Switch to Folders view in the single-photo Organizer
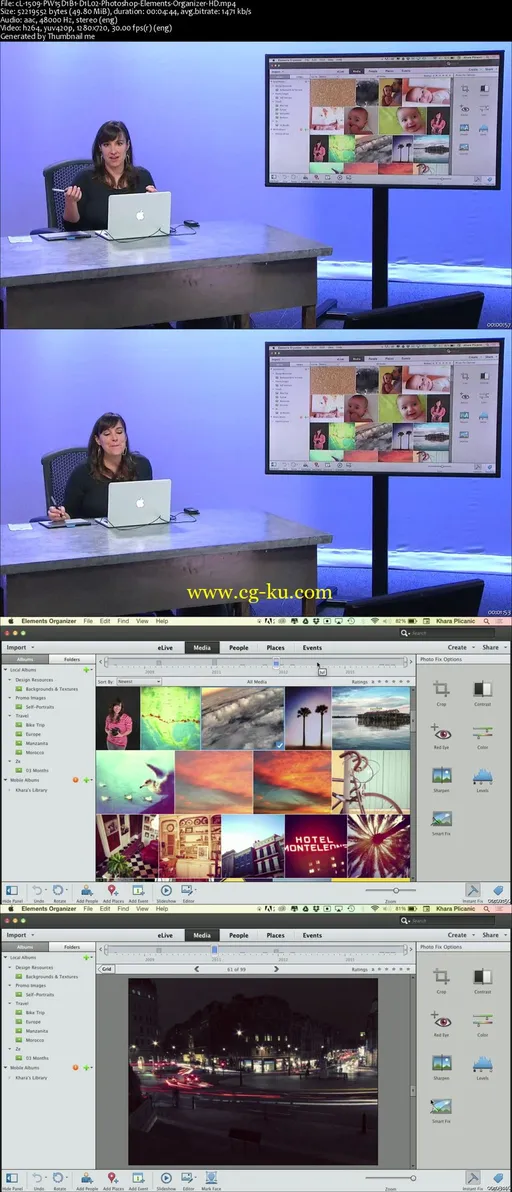 click(x=71, y=947)
